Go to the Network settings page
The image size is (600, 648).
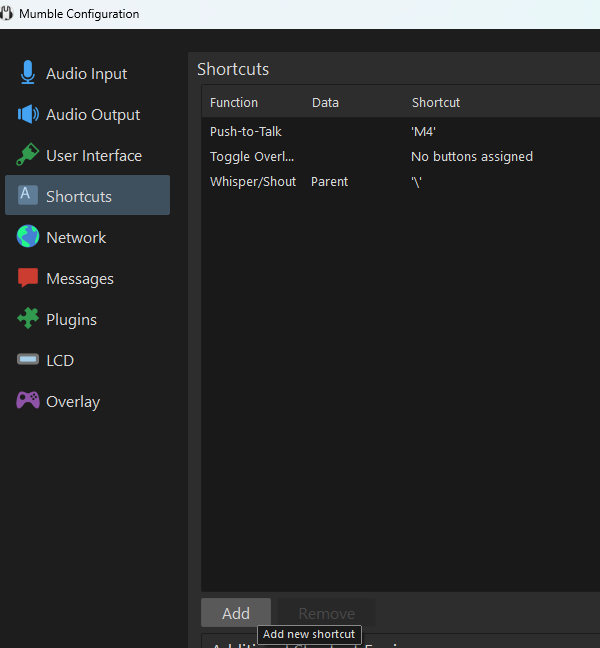87,237
